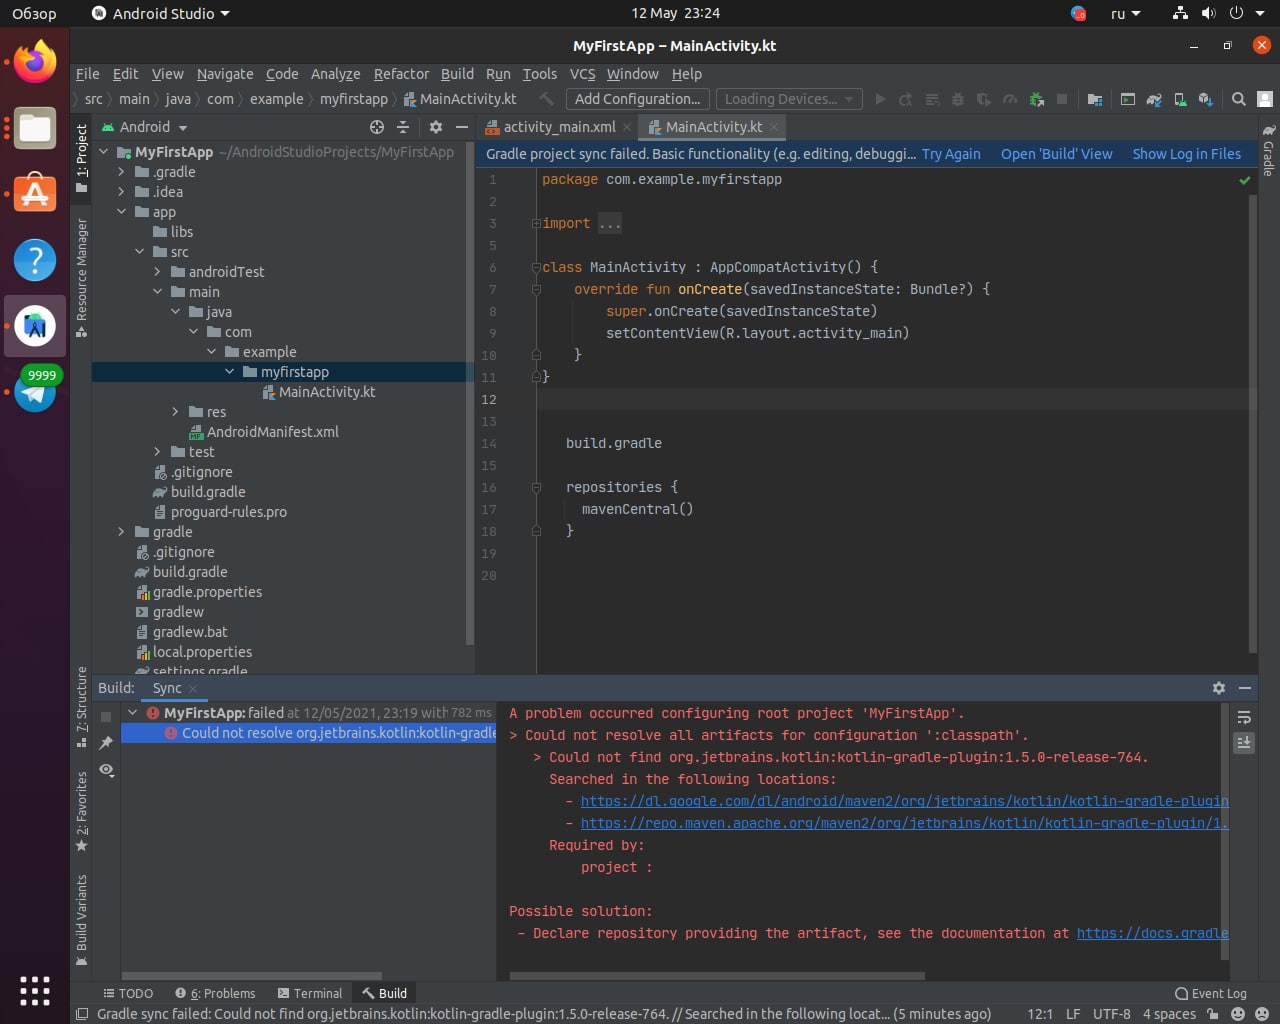Click the Debug app bug icon
The height and width of the screenshot is (1024, 1280).
point(958,99)
